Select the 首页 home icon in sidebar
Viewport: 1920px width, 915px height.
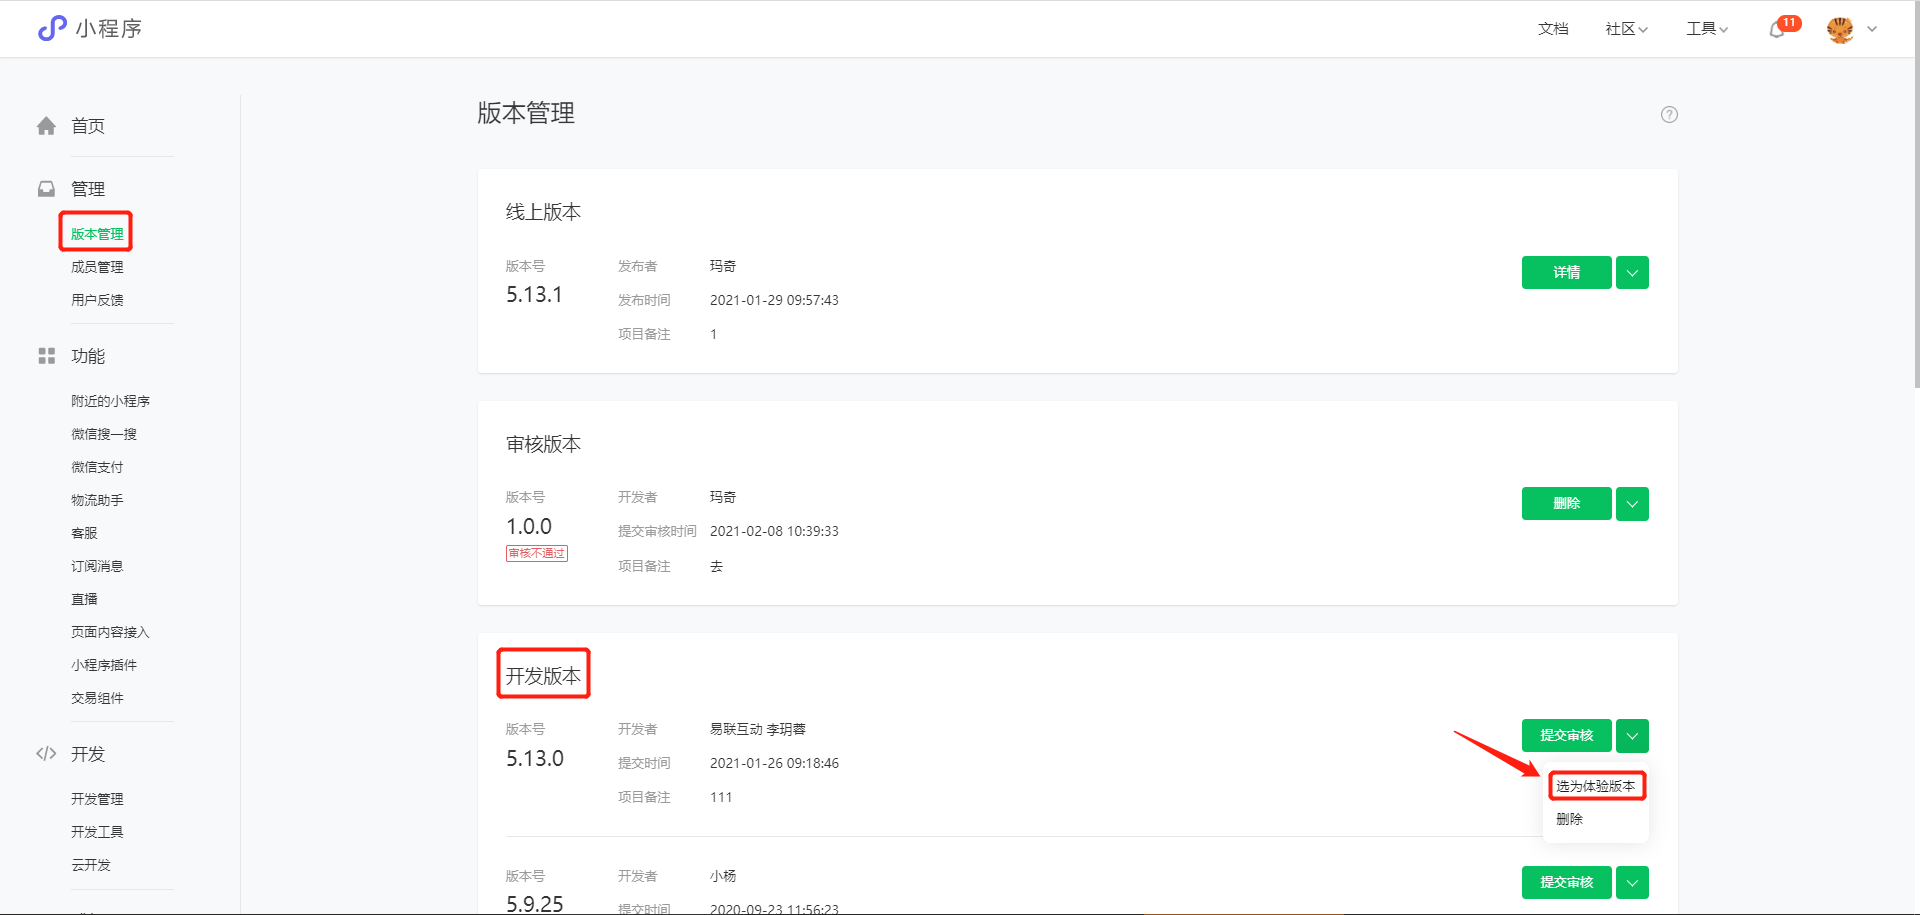[x=45, y=125]
